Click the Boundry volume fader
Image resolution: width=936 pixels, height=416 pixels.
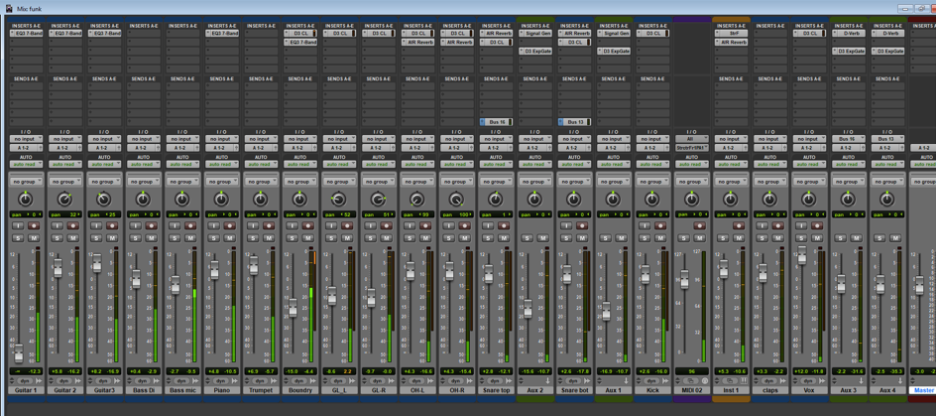click(292, 307)
